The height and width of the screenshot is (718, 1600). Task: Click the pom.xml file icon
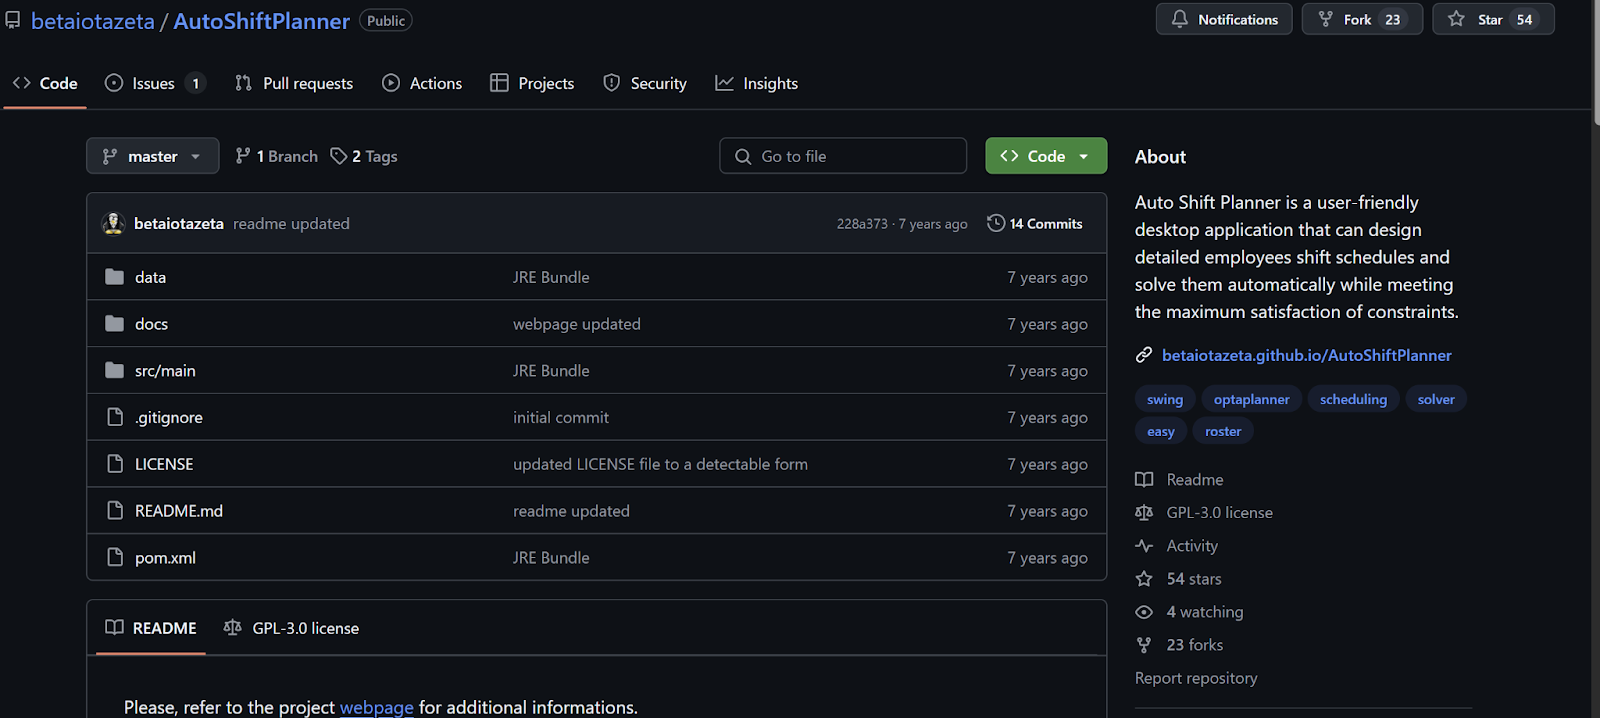coord(115,558)
